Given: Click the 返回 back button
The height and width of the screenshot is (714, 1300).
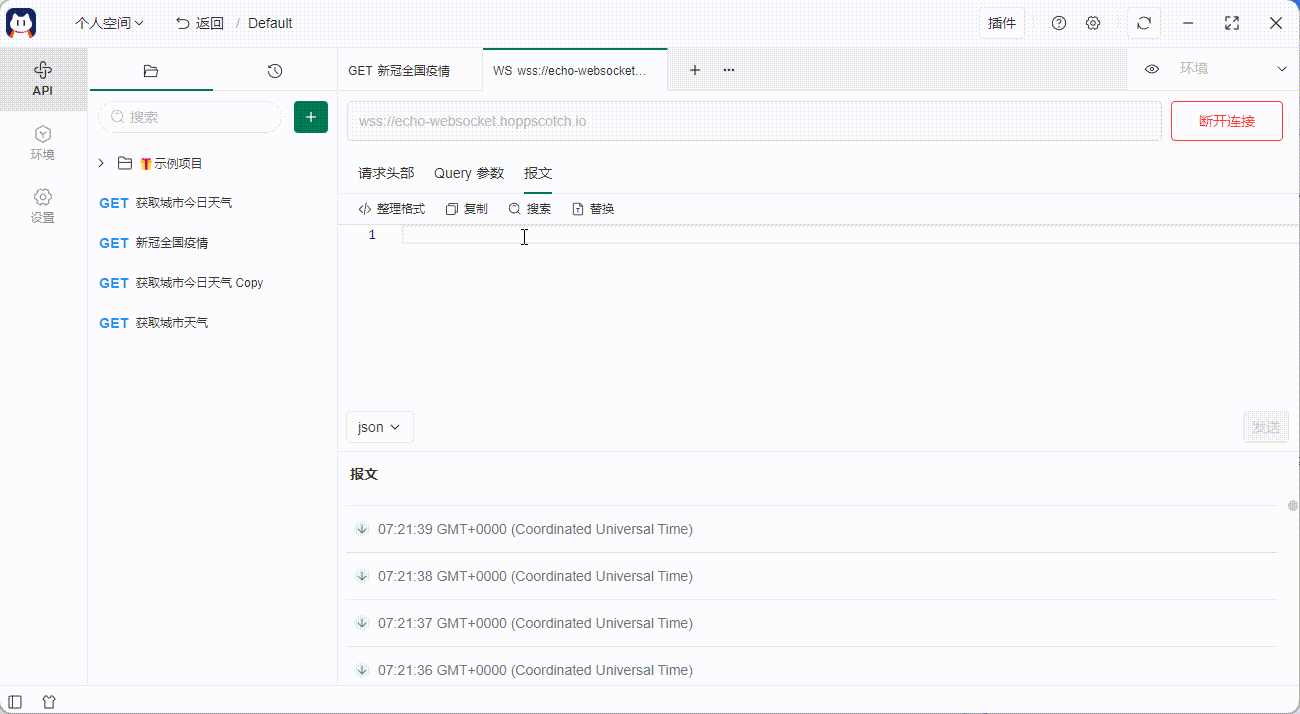Looking at the screenshot, I should click(x=199, y=23).
